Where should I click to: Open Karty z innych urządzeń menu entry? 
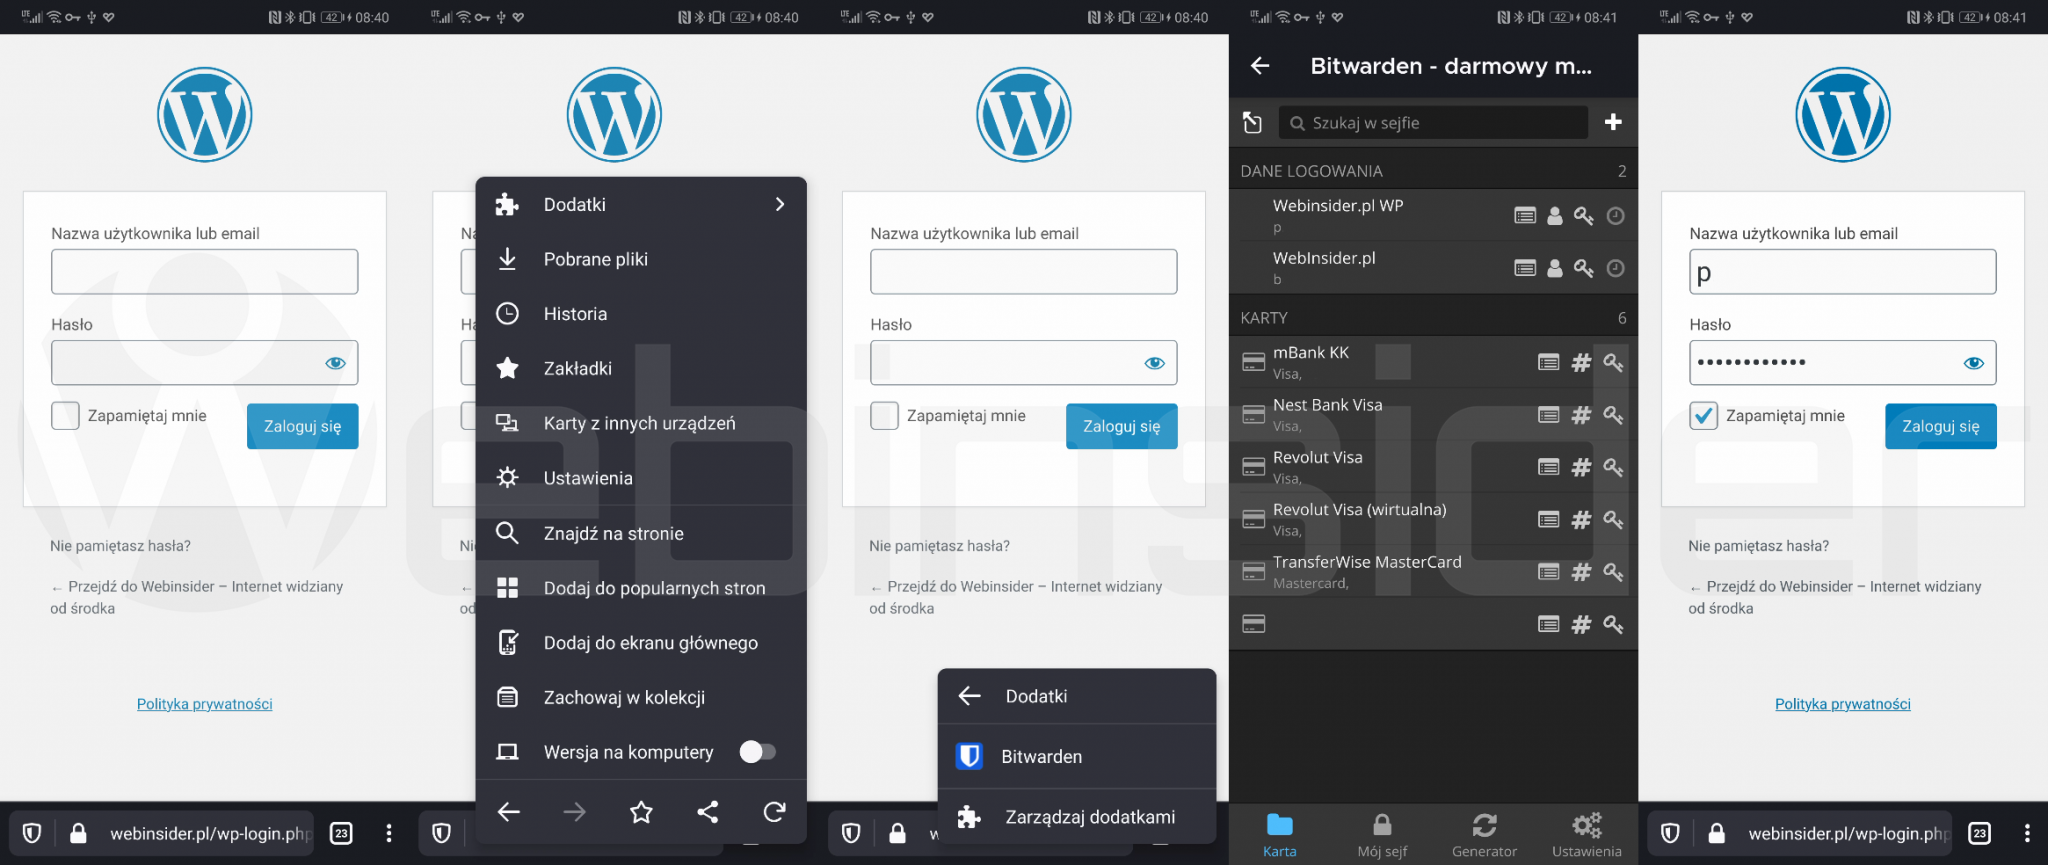click(641, 423)
